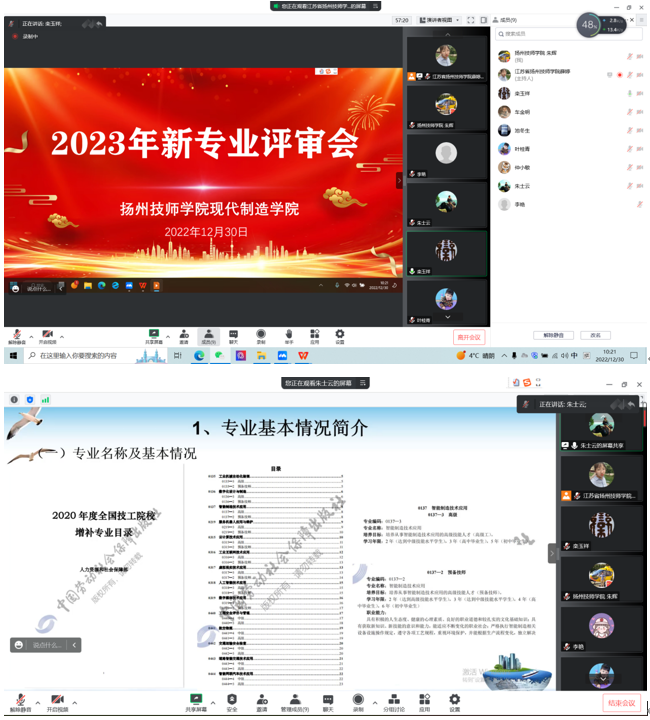Image resolution: width=650 pixels, height=720 pixels.
Task: Expand share screen options in upper meeting window
Action: pyautogui.click(x=168, y=337)
